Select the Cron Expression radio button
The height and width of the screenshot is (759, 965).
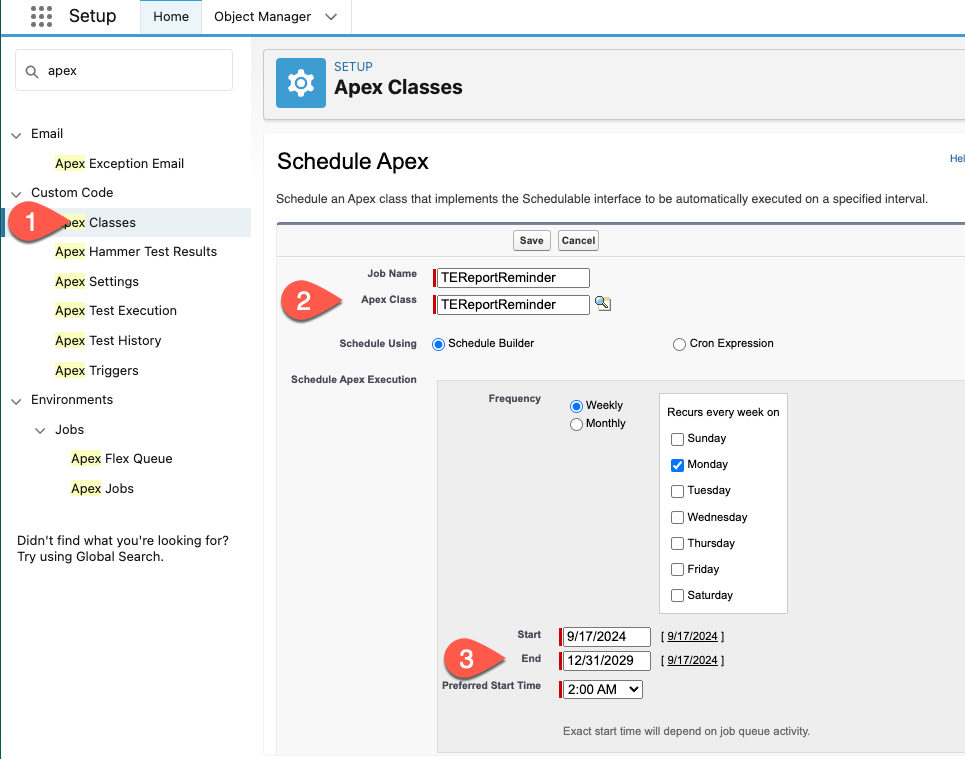pyautogui.click(x=679, y=344)
